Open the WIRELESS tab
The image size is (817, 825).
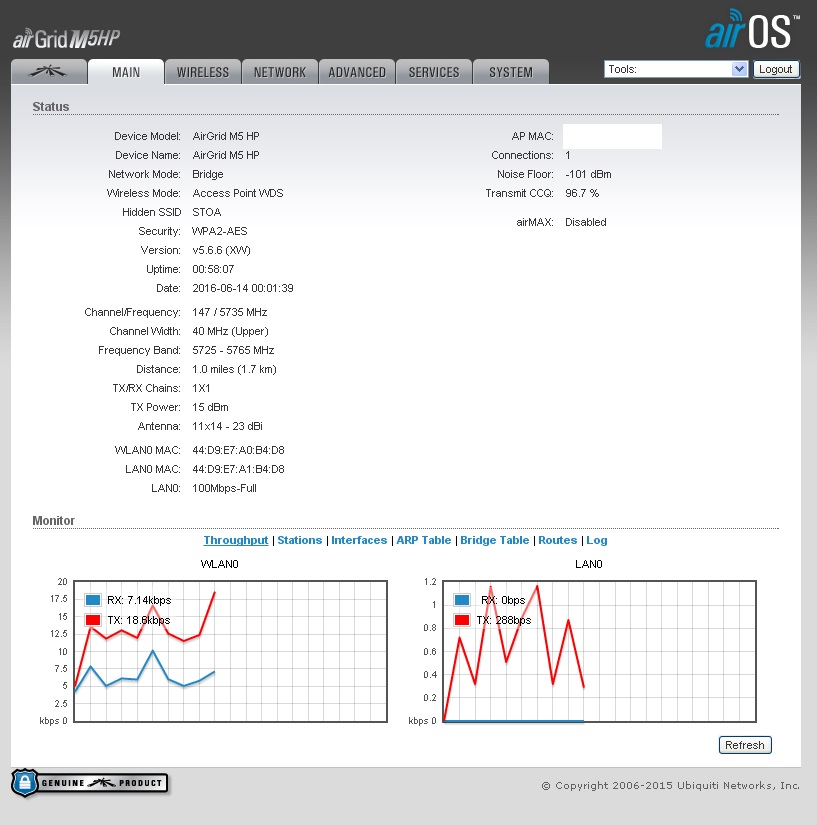(203, 72)
